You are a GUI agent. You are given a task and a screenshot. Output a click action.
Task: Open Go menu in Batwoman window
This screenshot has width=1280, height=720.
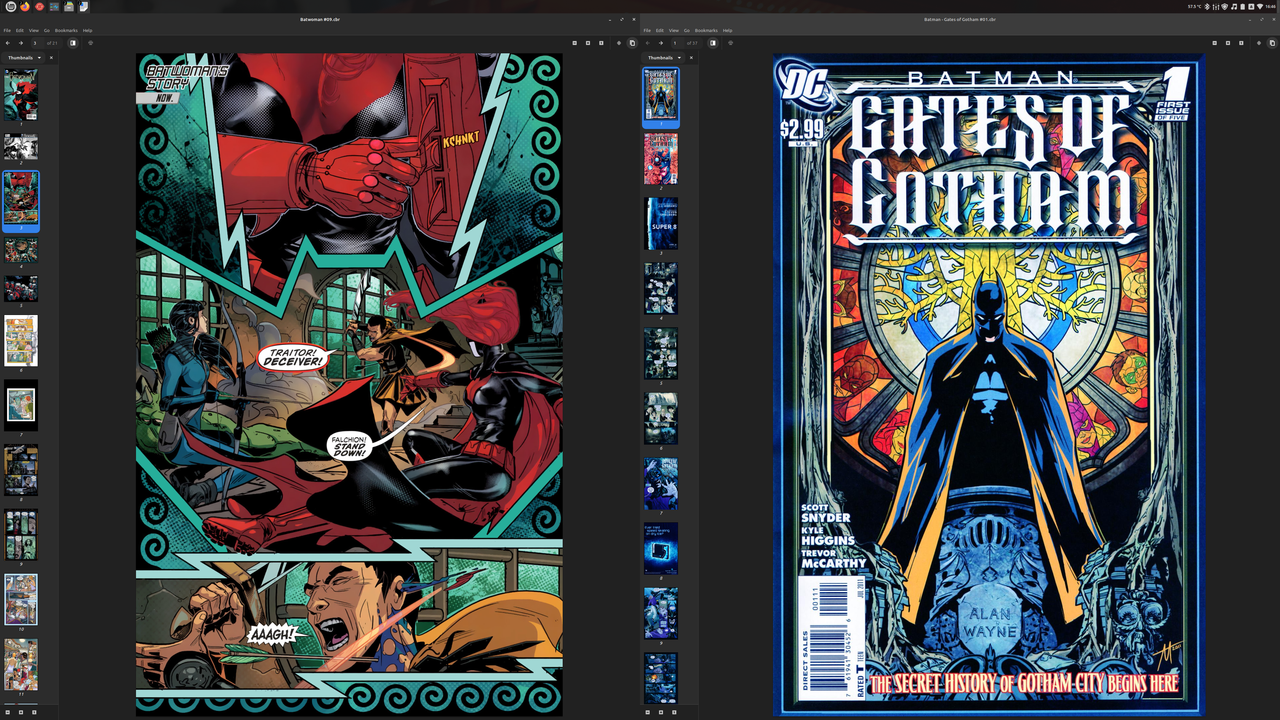pyautogui.click(x=46, y=31)
